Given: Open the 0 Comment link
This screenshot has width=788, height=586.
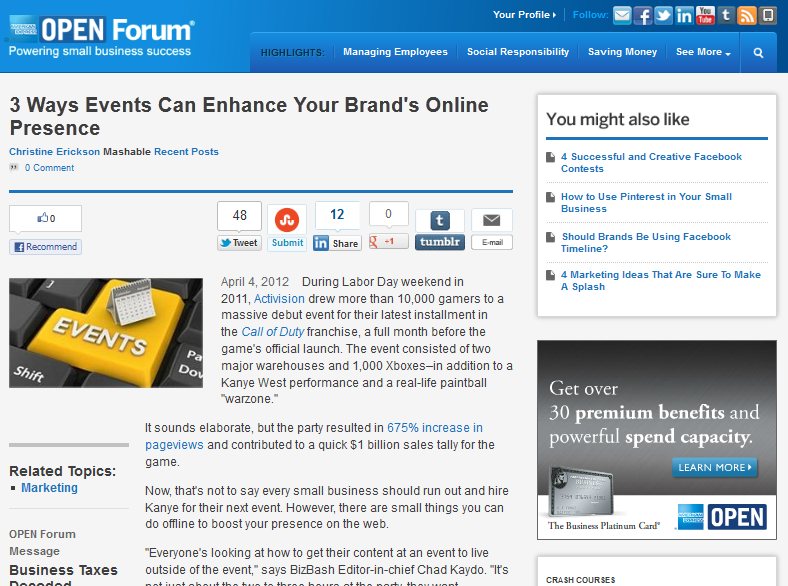Looking at the screenshot, I should click(x=49, y=168).
